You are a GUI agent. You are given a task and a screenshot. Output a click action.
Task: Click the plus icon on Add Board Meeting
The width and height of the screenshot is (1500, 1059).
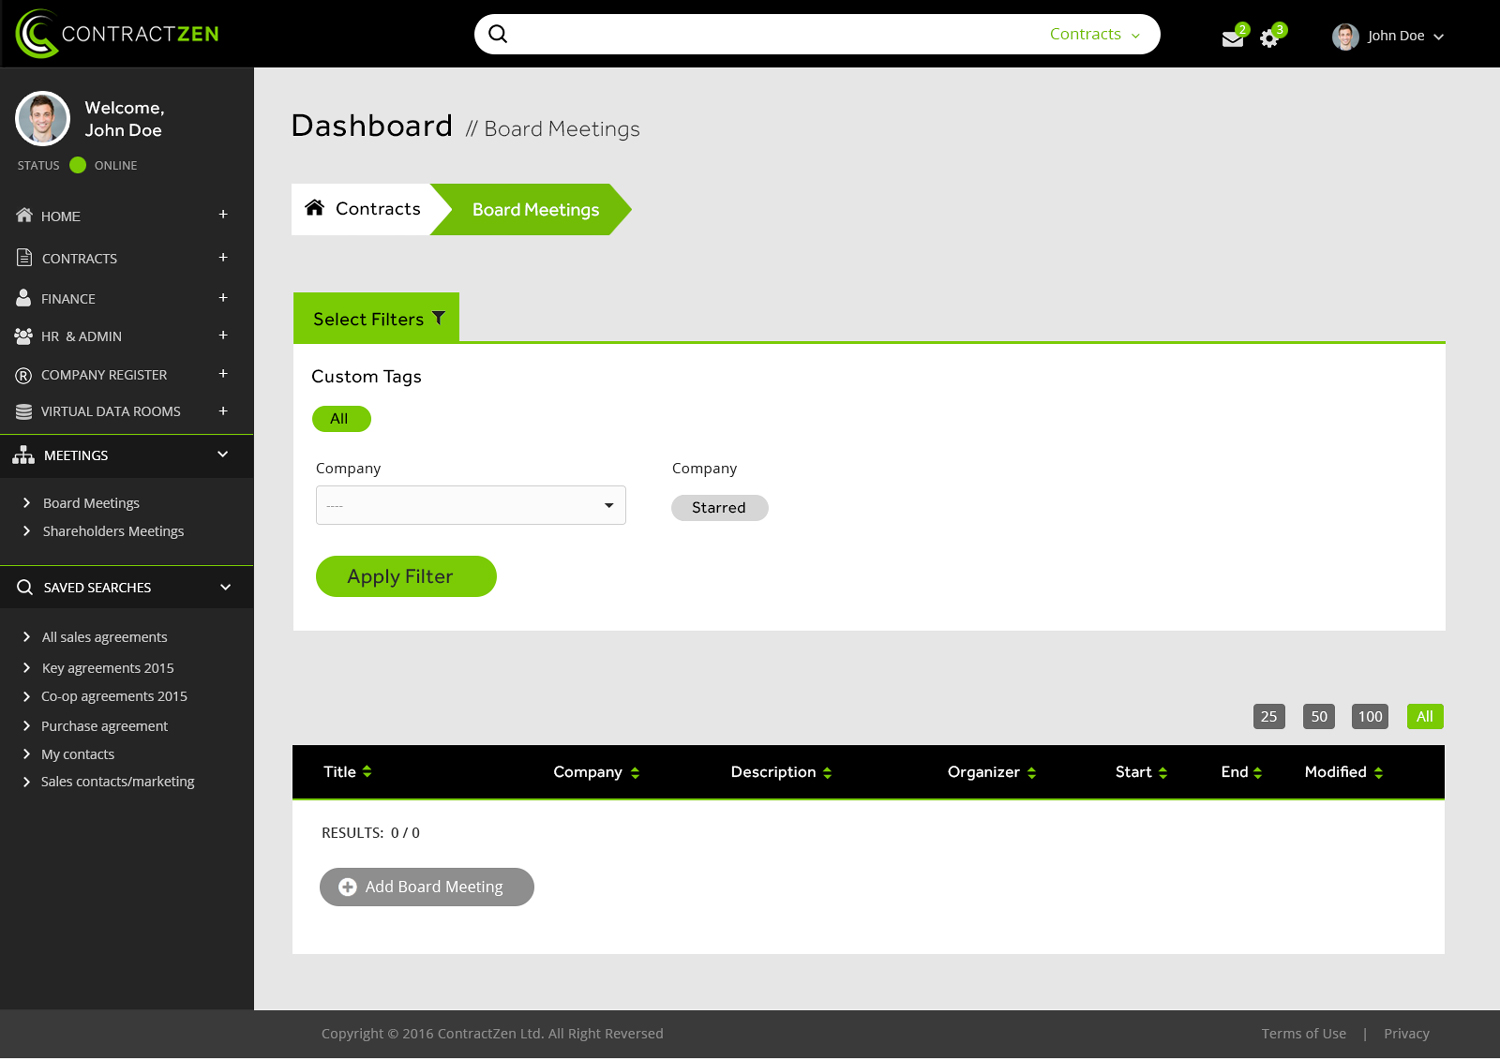[347, 887]
